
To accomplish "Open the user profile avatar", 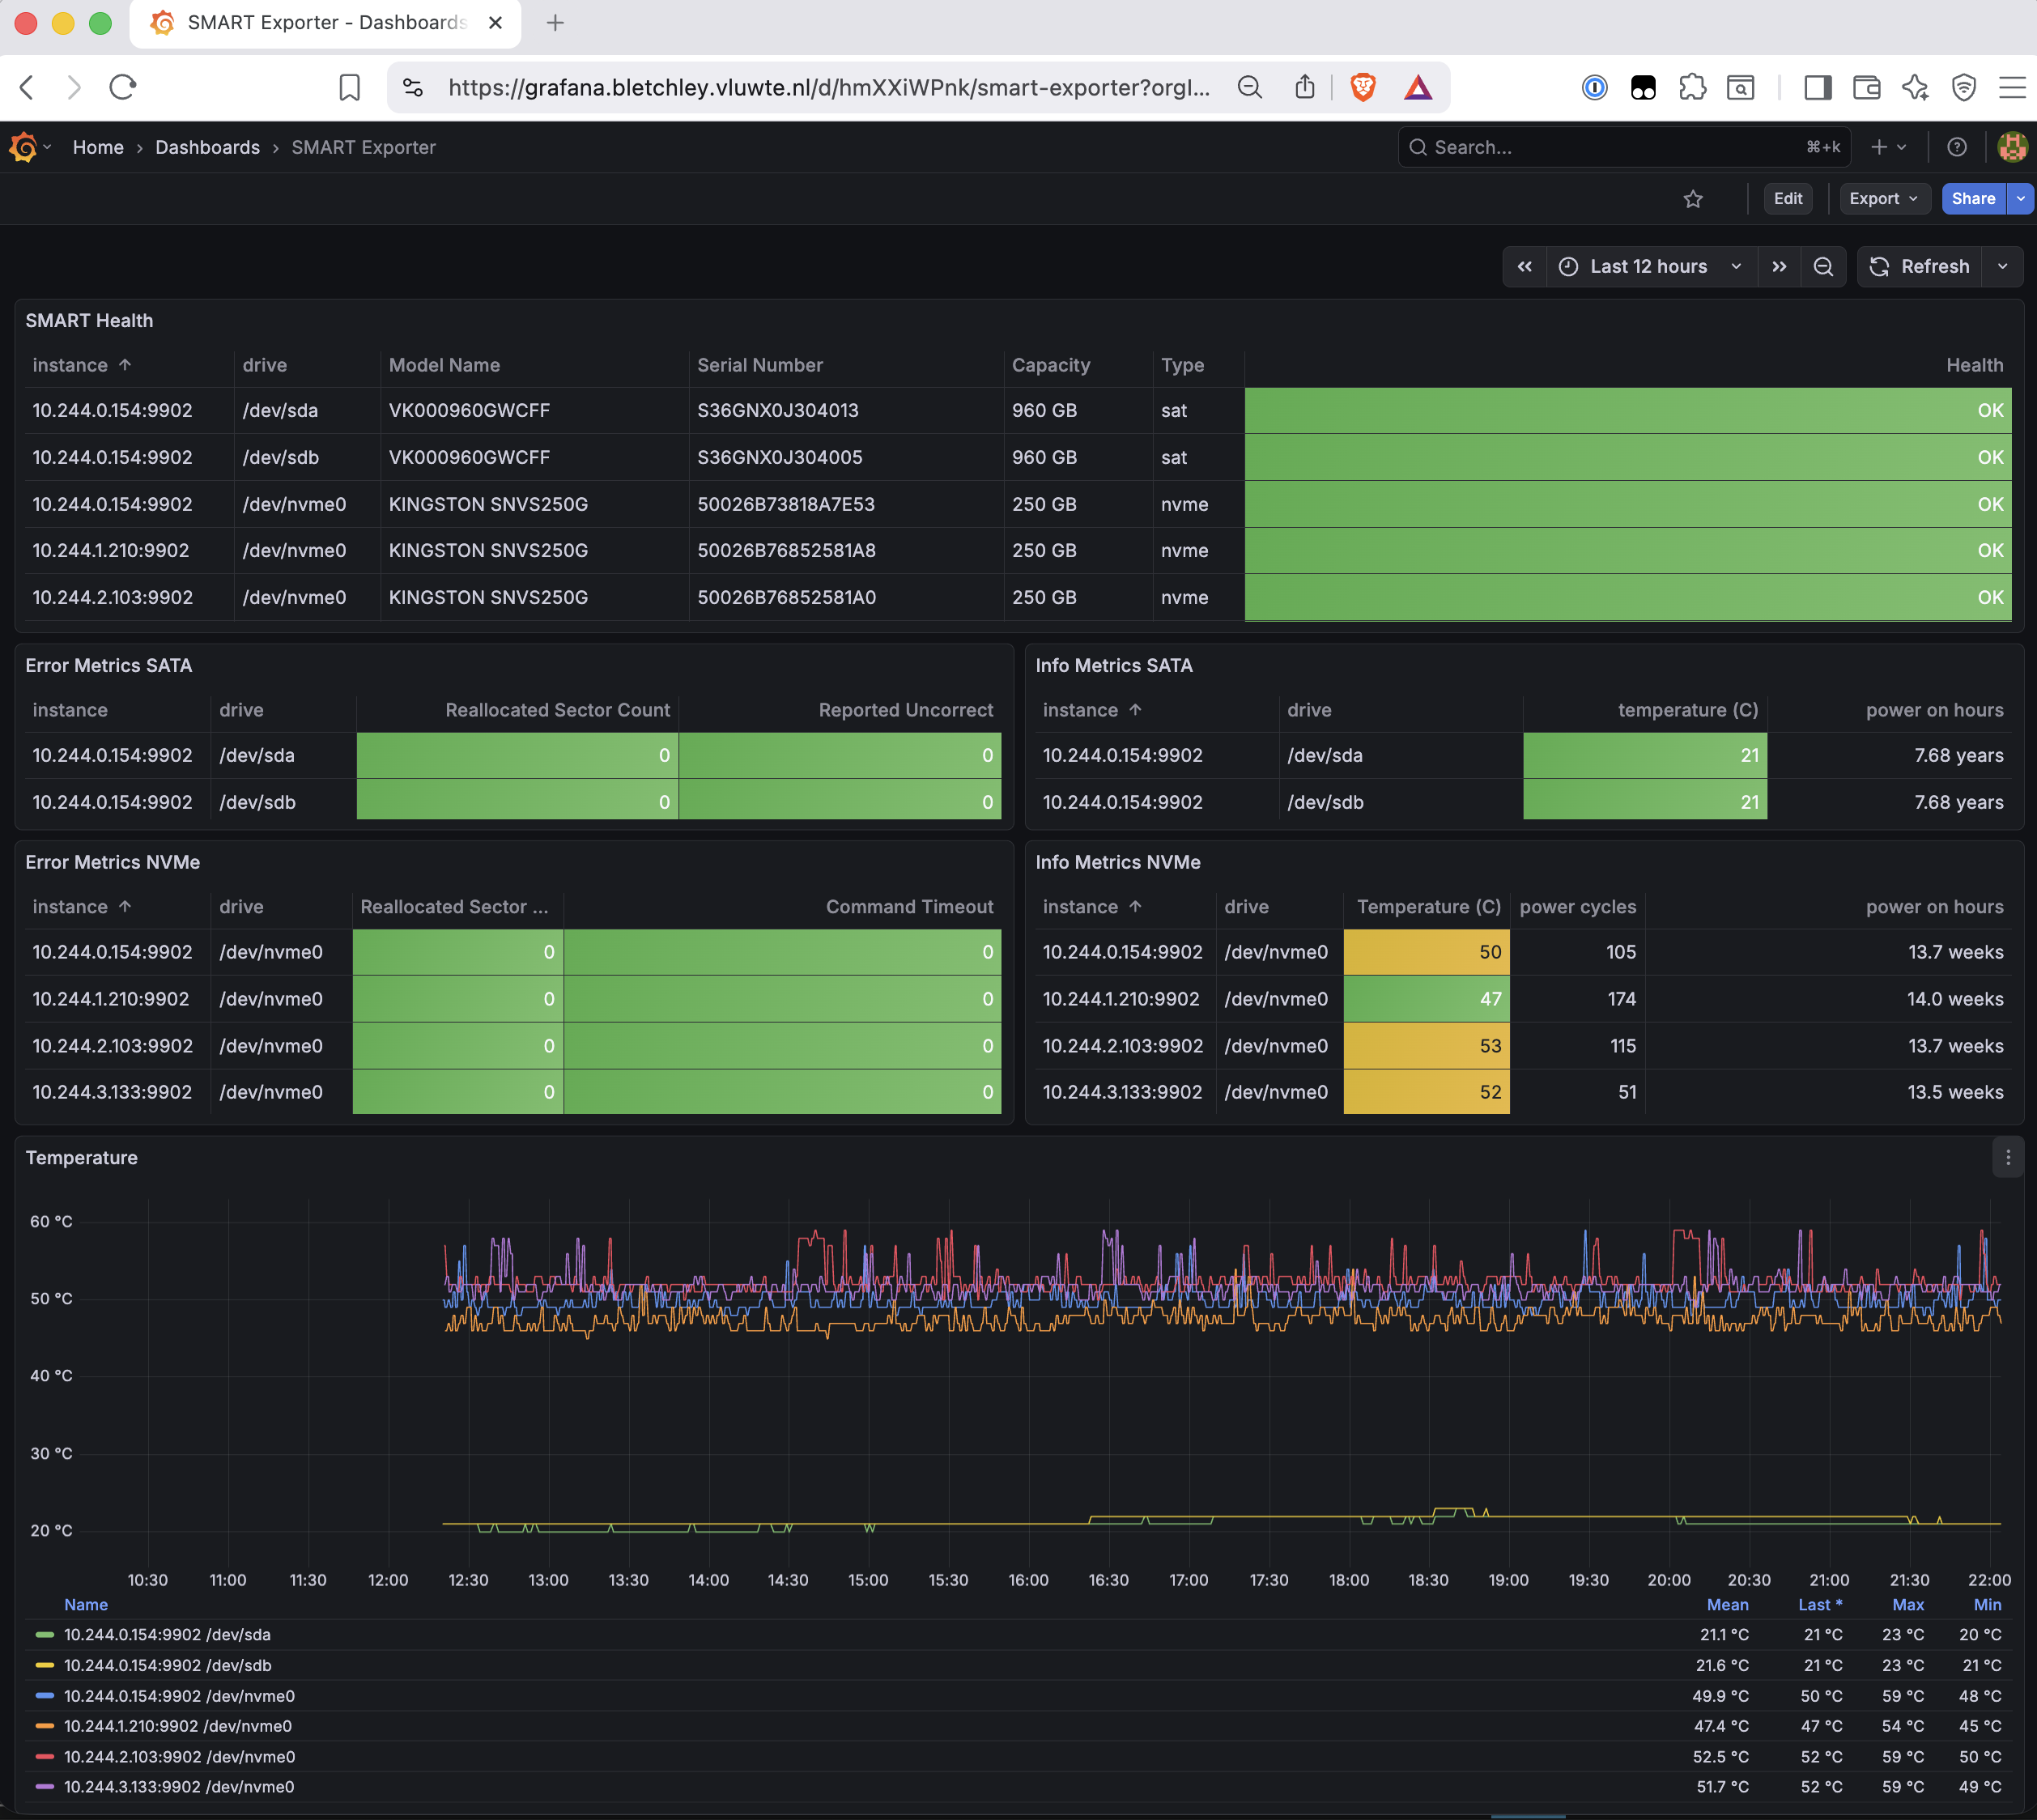I will pyautogui.click(x=2012, y=147).
